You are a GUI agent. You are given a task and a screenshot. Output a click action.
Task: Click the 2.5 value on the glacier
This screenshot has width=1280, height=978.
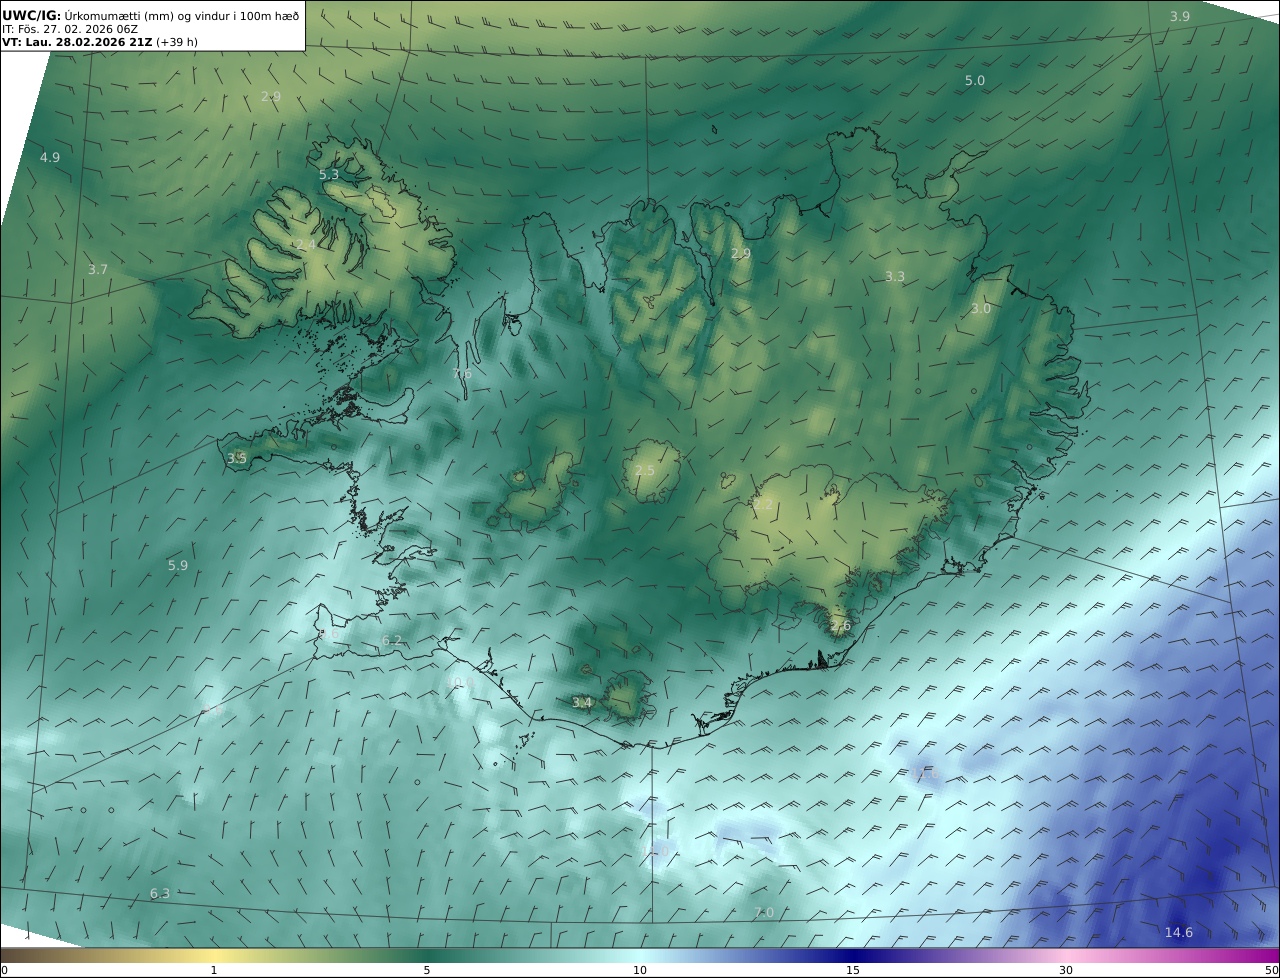click(644, 470)
